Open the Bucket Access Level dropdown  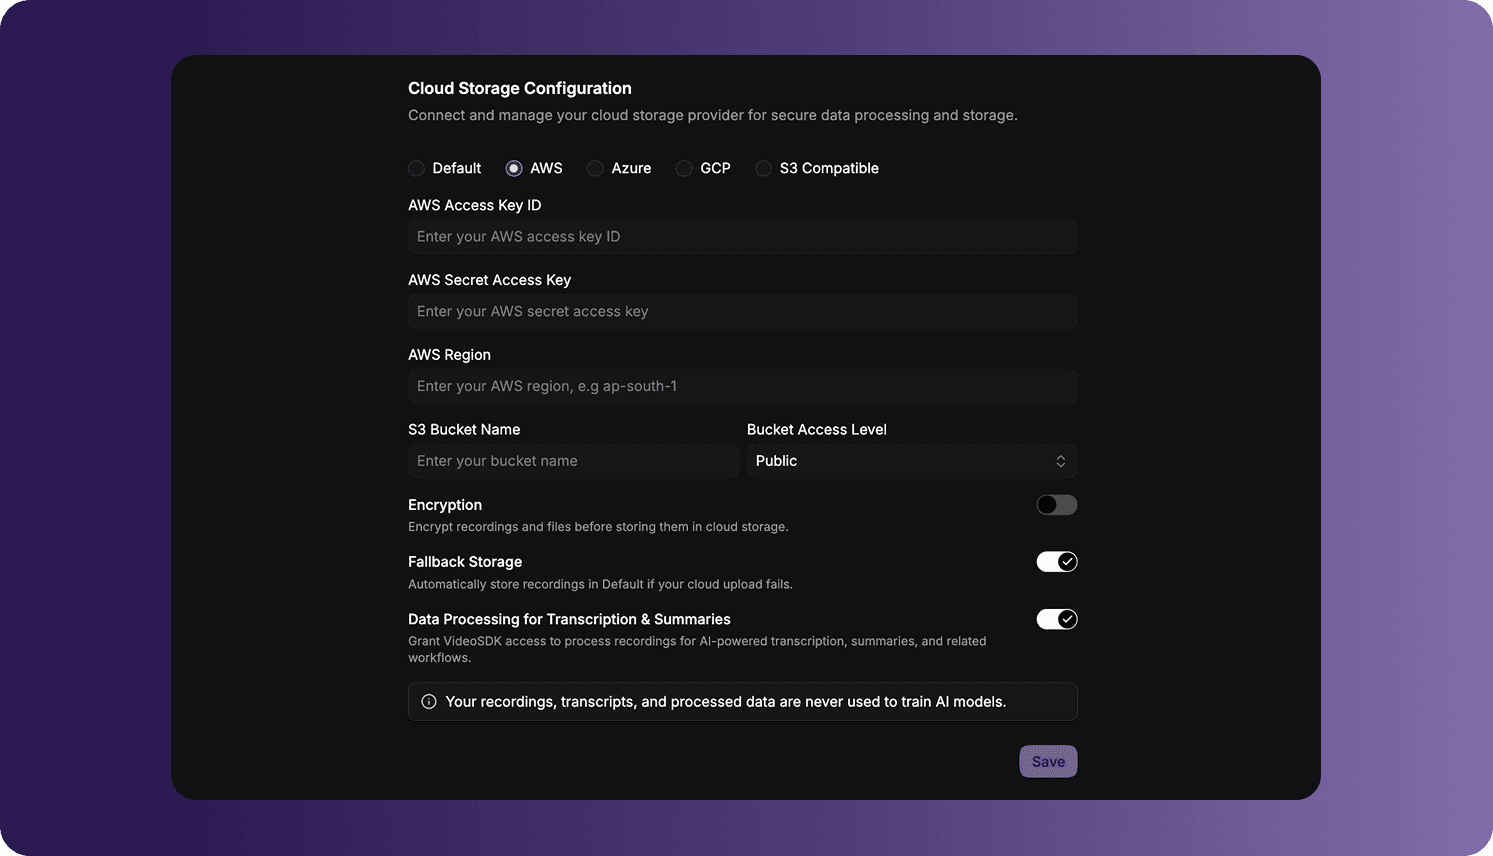coord(912,461)
